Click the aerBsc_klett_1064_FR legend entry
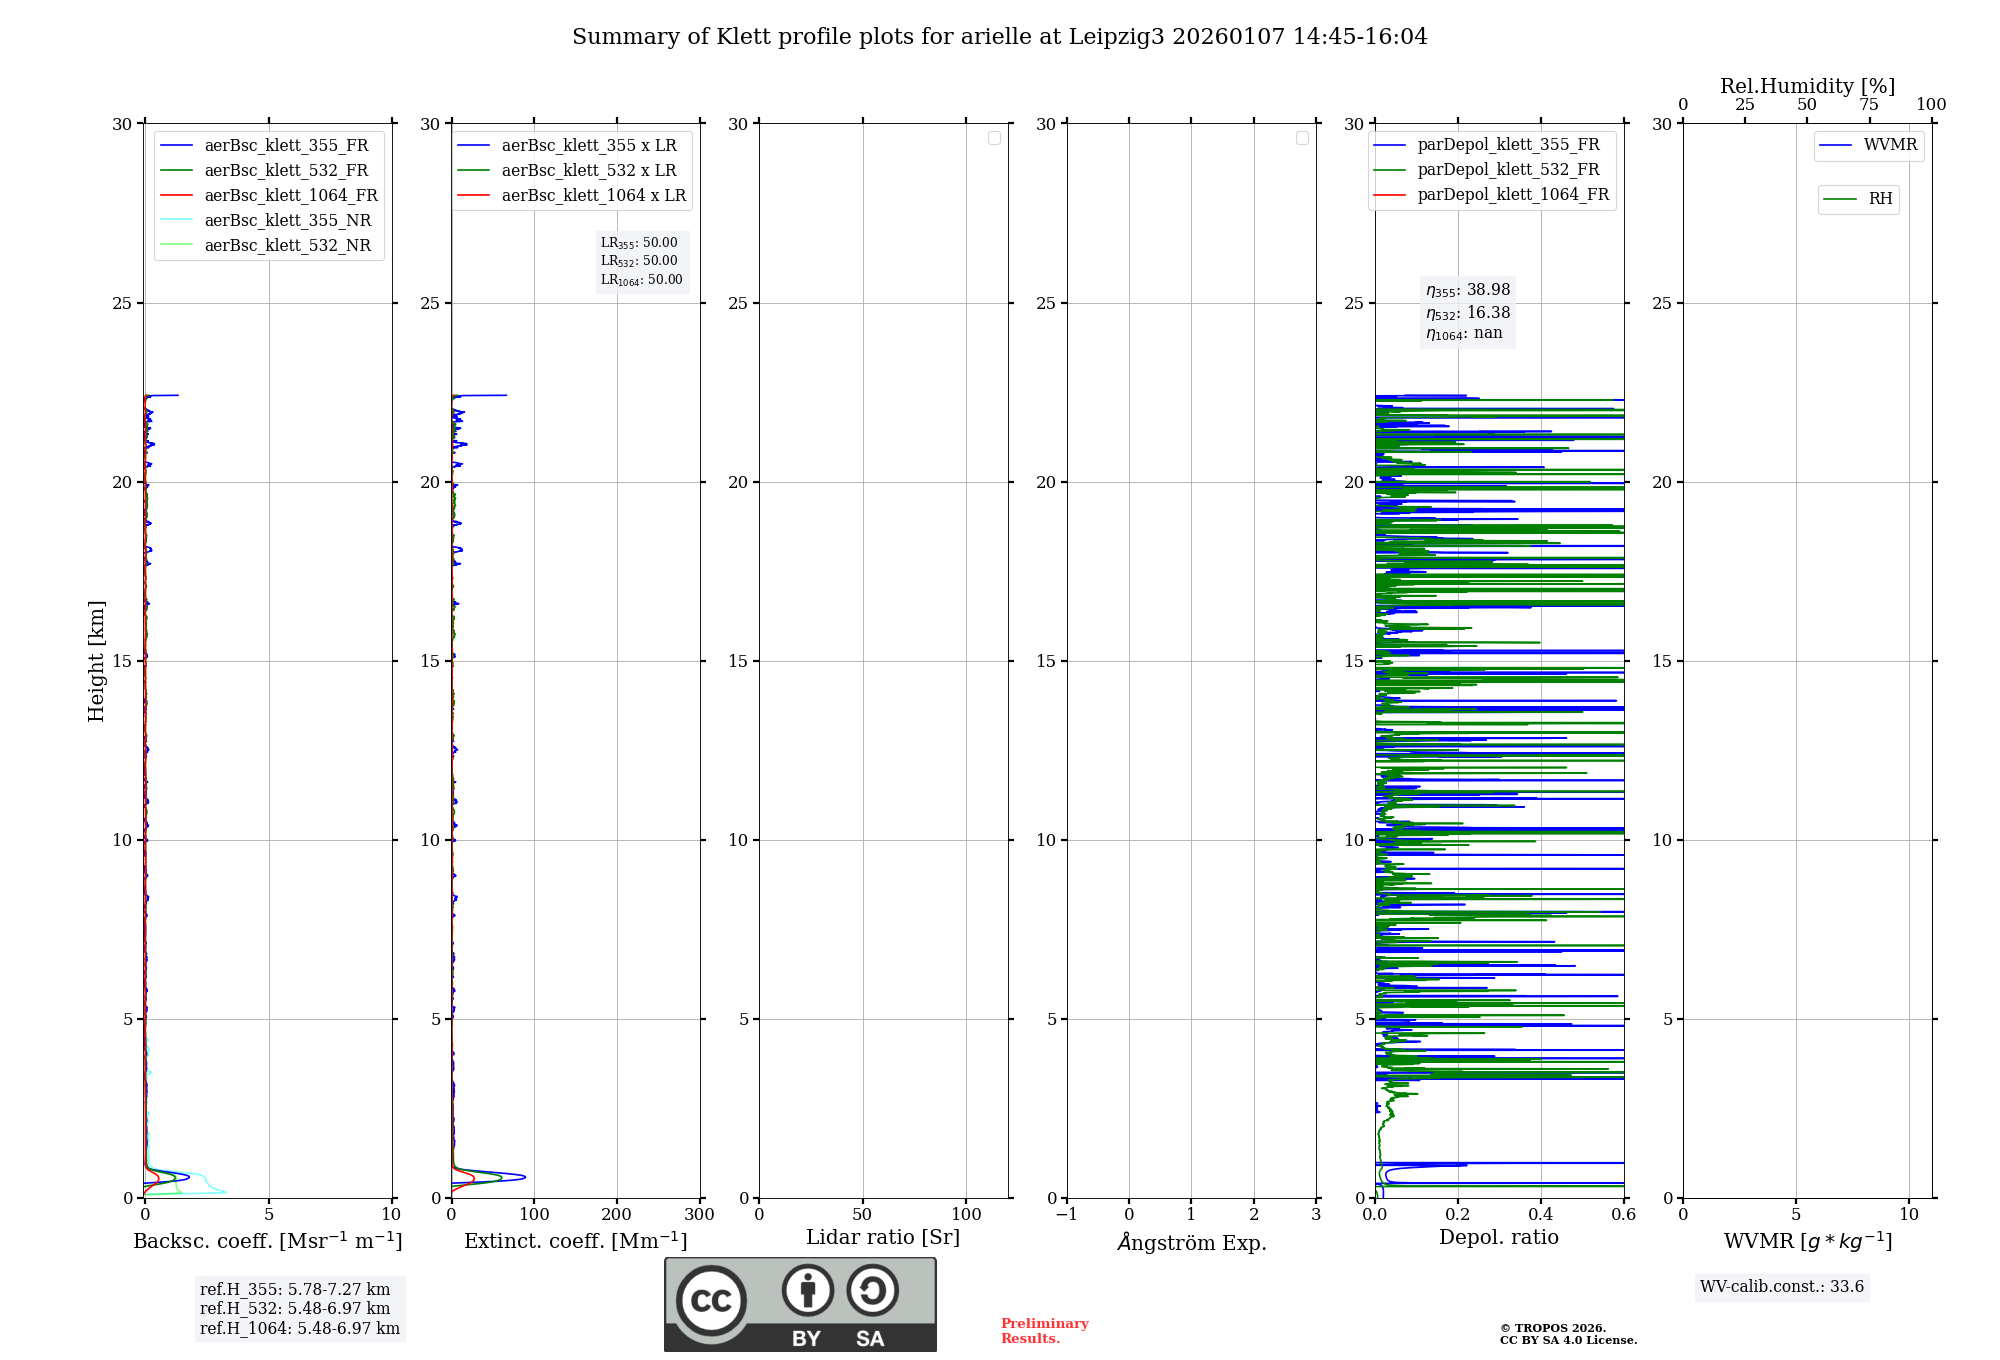2000x1360 pixels. point(290,195)
